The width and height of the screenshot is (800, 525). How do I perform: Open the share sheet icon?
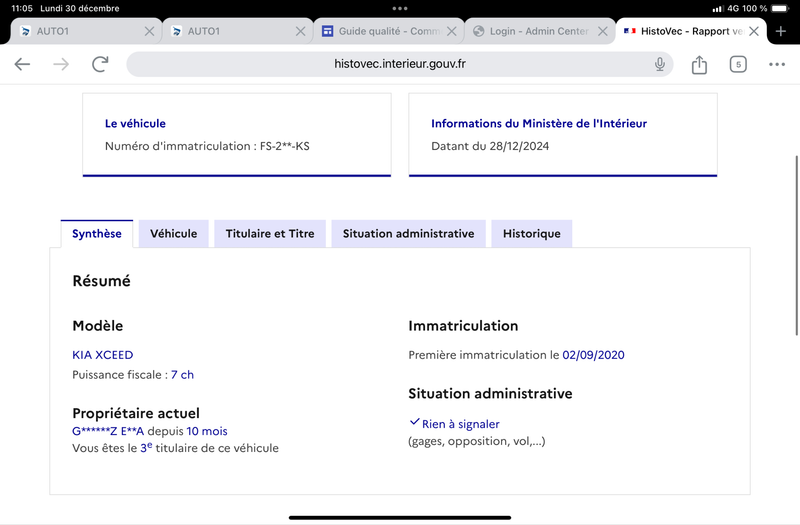(699, 64)
